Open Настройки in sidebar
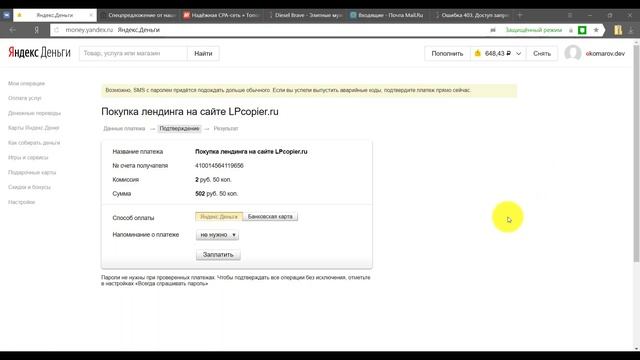640x360 pixels. click(22, 202)
